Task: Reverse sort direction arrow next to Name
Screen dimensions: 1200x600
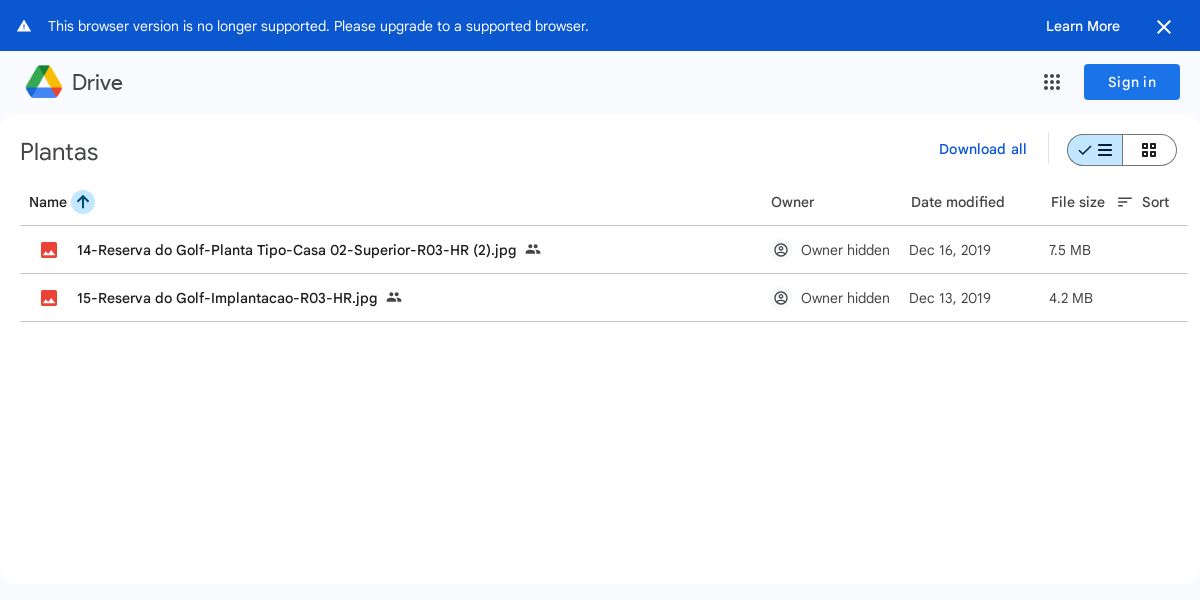Action: pos(83,202)
